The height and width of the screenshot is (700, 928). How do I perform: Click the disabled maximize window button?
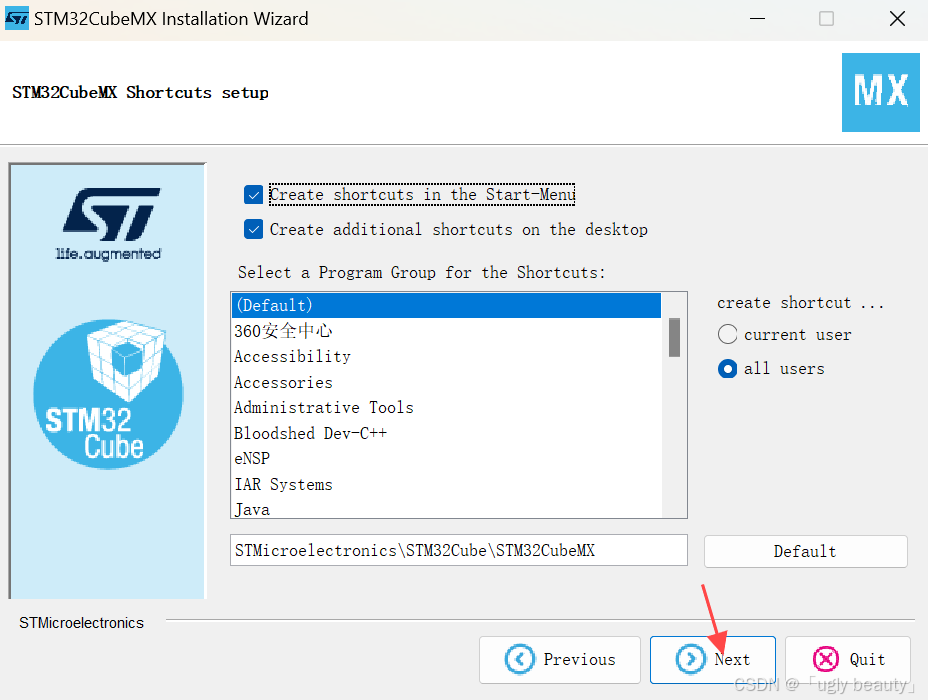tap(827, 19)
